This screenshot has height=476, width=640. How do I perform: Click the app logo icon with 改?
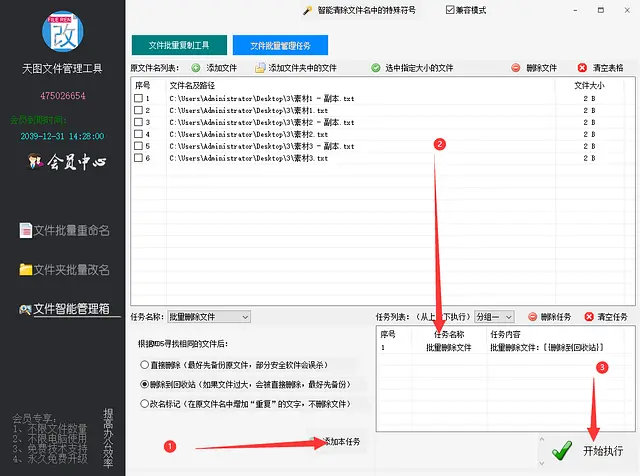[63, 32]
